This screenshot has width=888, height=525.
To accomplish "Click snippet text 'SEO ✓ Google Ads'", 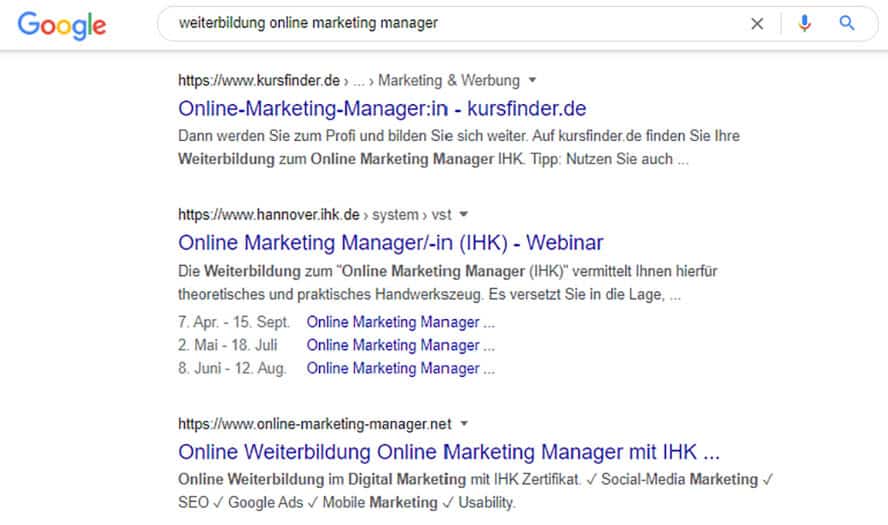I will [241, 502].
